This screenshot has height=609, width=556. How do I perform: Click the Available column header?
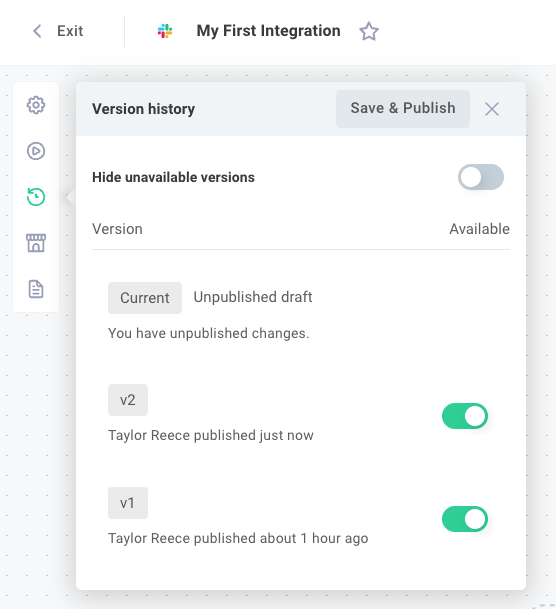[480, 229]
